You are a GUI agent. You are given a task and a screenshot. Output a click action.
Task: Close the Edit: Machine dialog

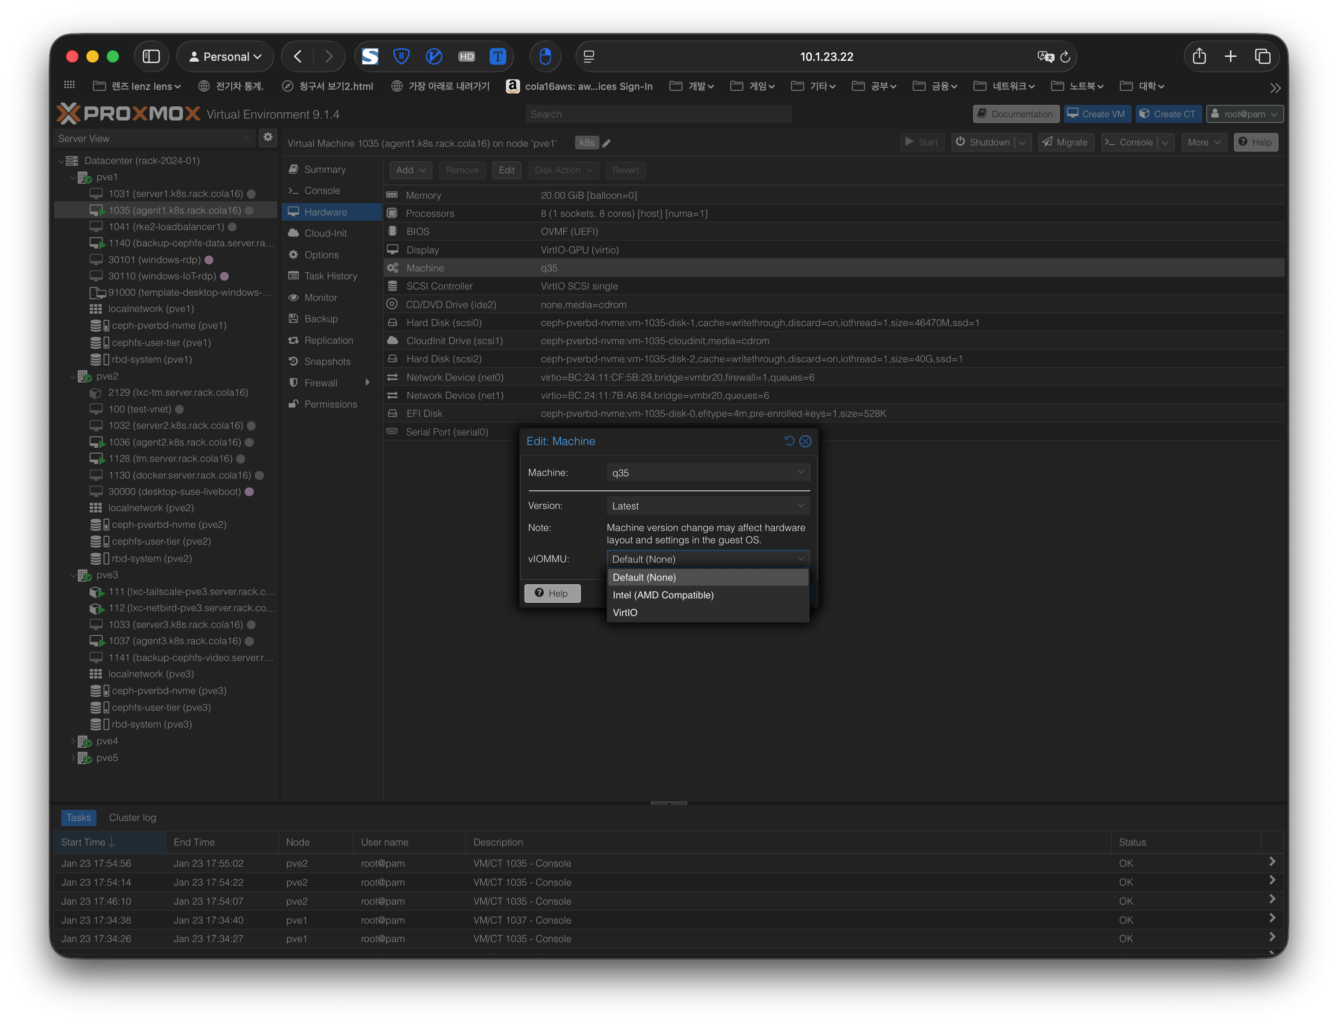pos(805,441)
